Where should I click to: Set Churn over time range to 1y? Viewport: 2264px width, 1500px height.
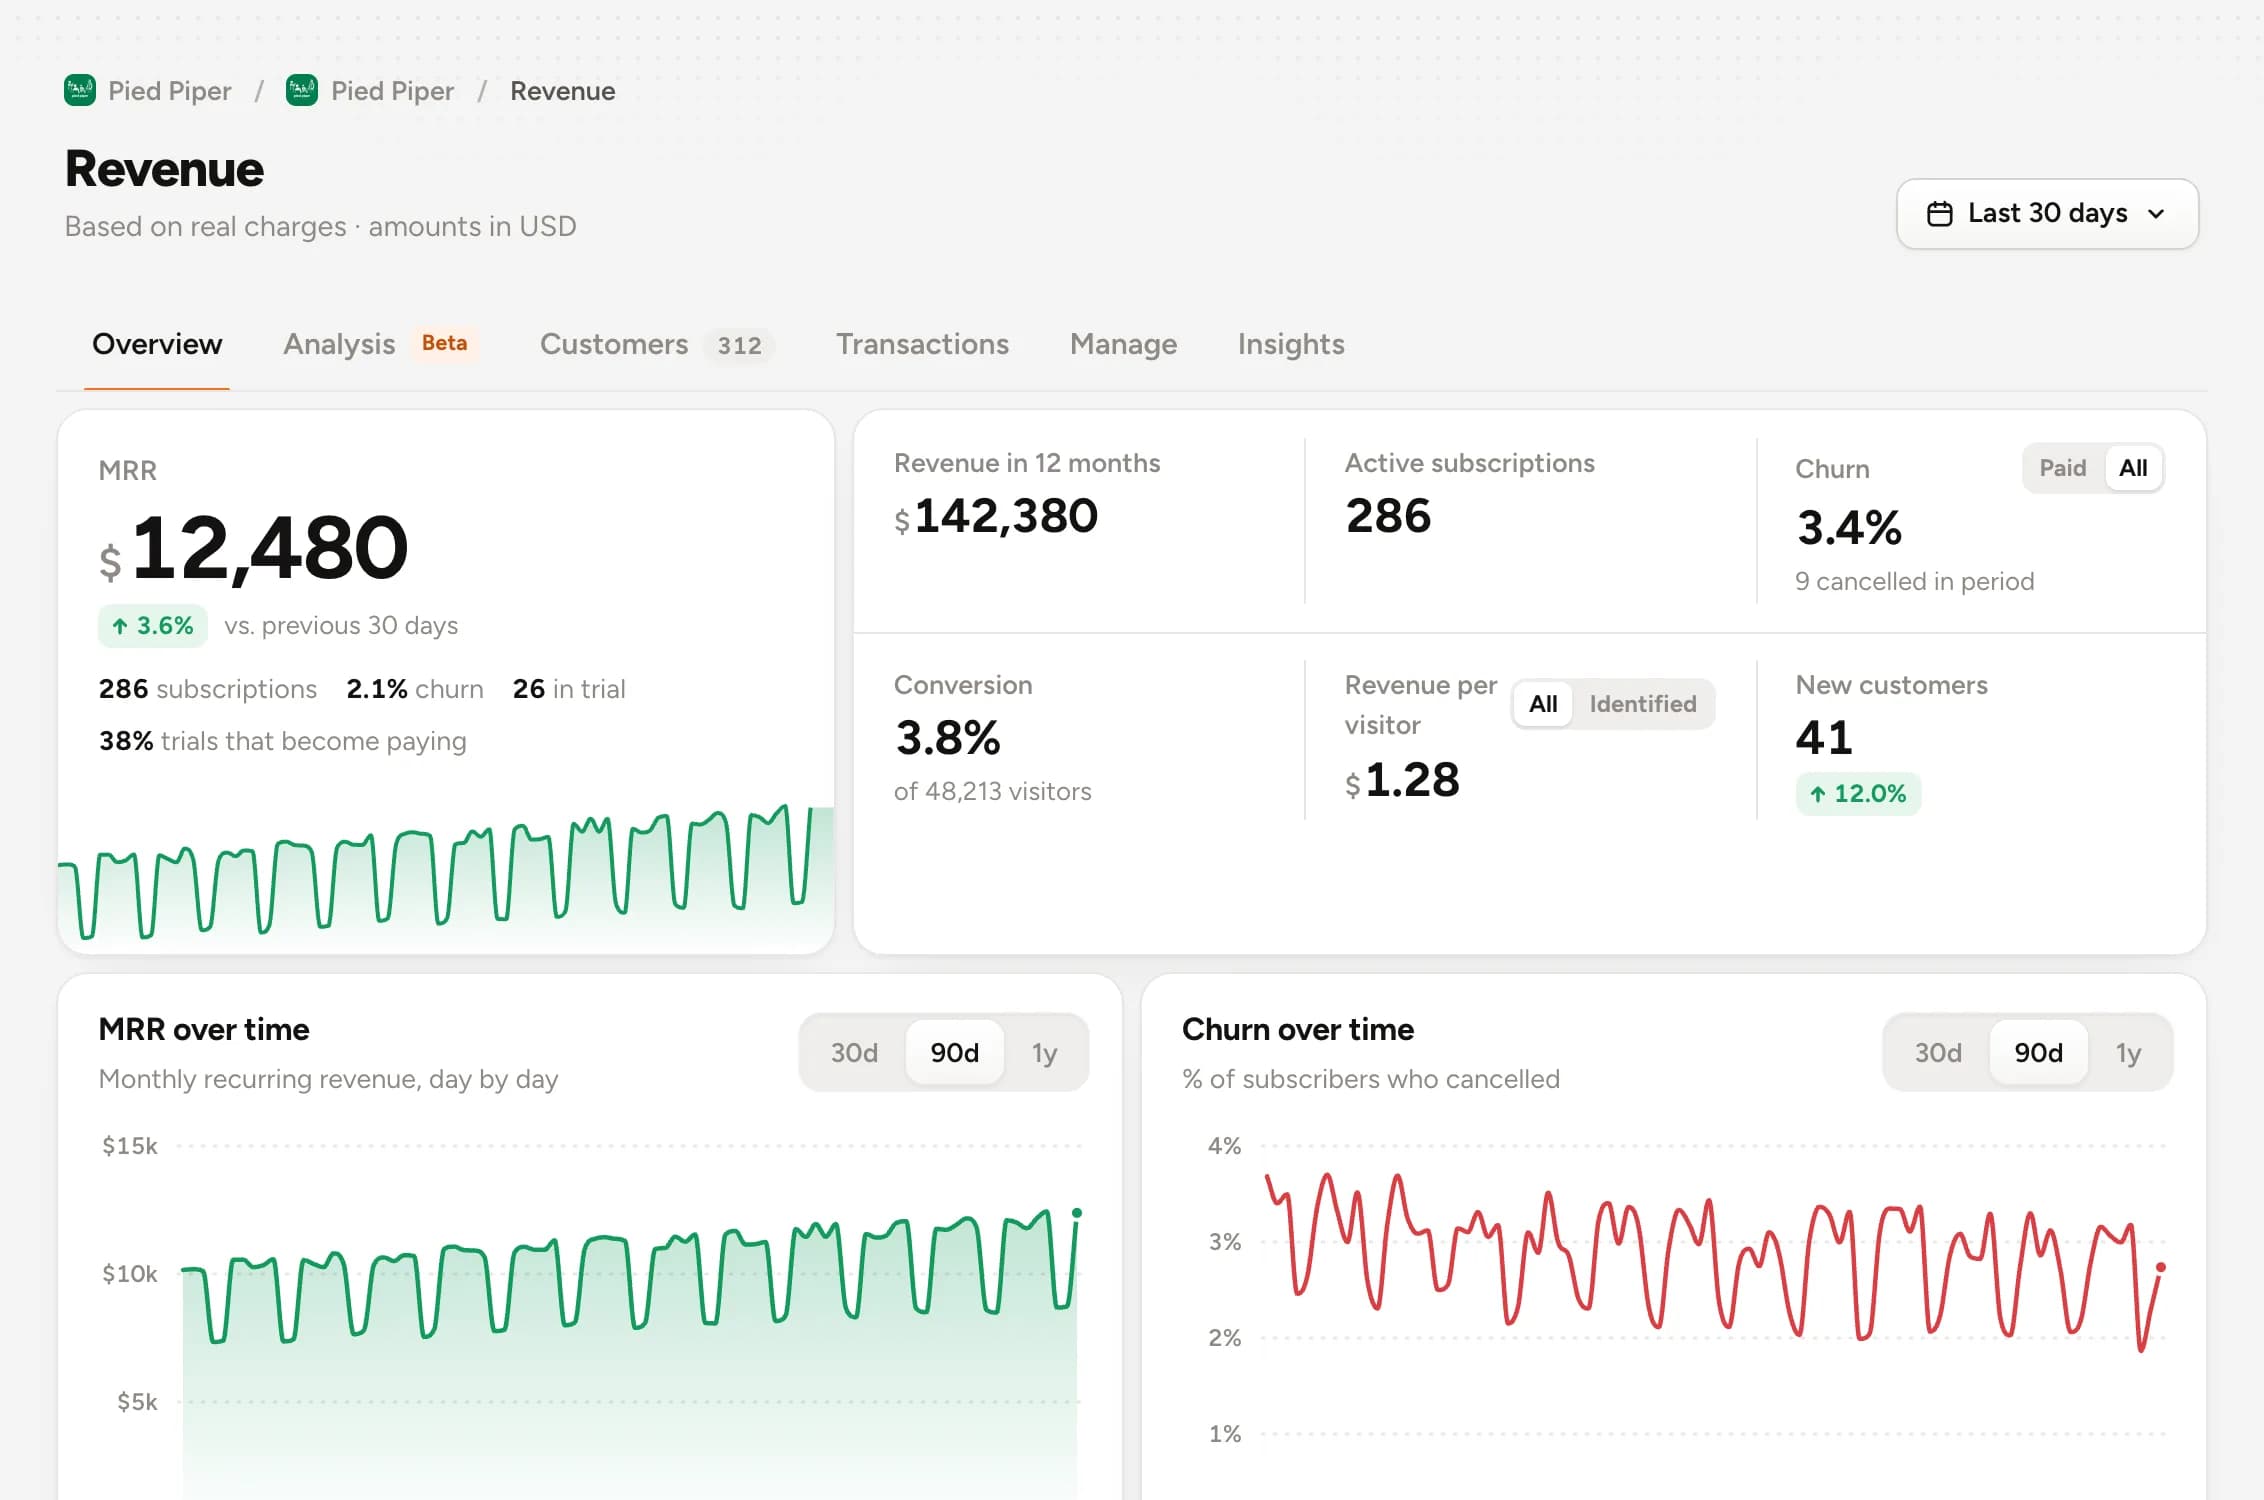tap(2128, 1053)
